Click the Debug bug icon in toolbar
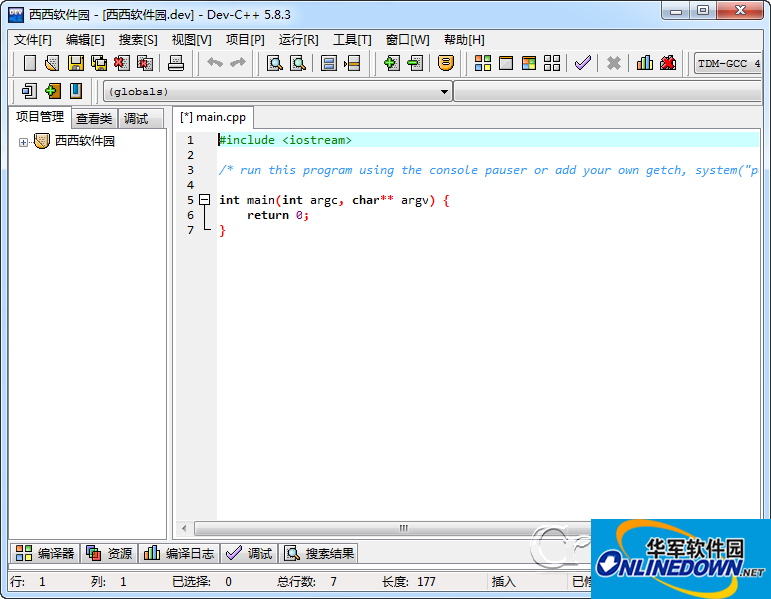 [668, 63]
